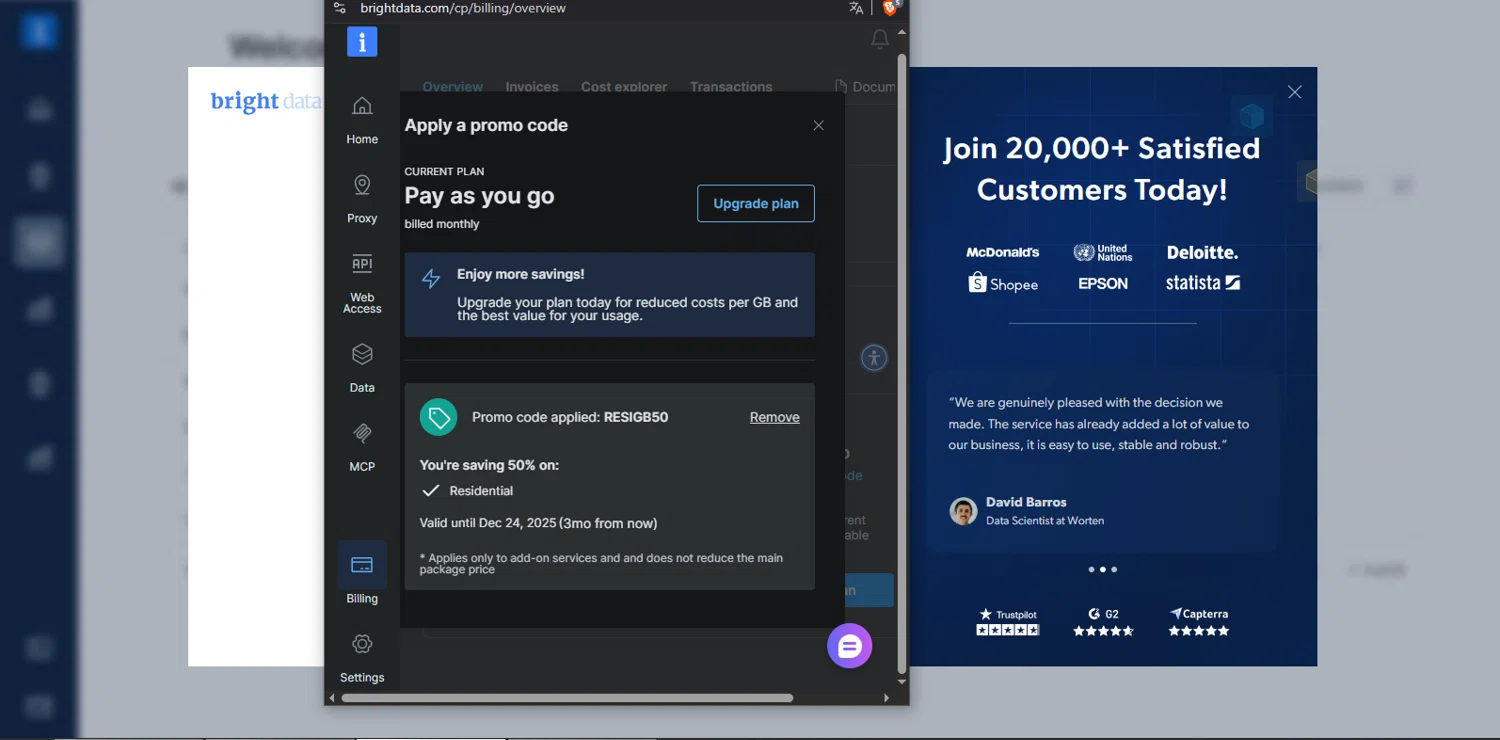
Task: Switch to the Invoices tab
Action: [532, 87]
